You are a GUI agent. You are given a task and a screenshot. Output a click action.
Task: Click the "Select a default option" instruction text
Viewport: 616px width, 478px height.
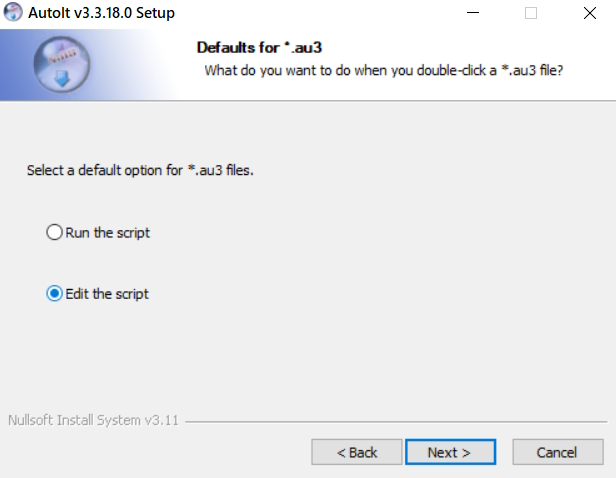(x=140, y=171)
